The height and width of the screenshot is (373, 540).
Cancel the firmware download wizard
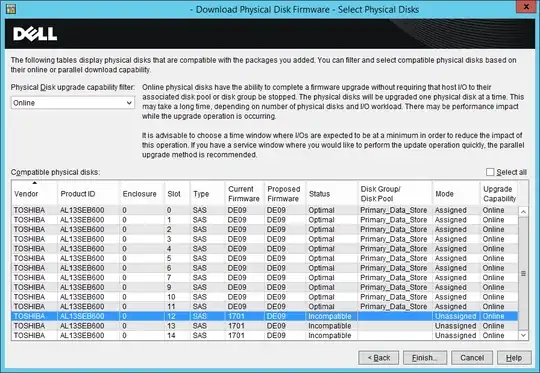(x=472, y=358)
